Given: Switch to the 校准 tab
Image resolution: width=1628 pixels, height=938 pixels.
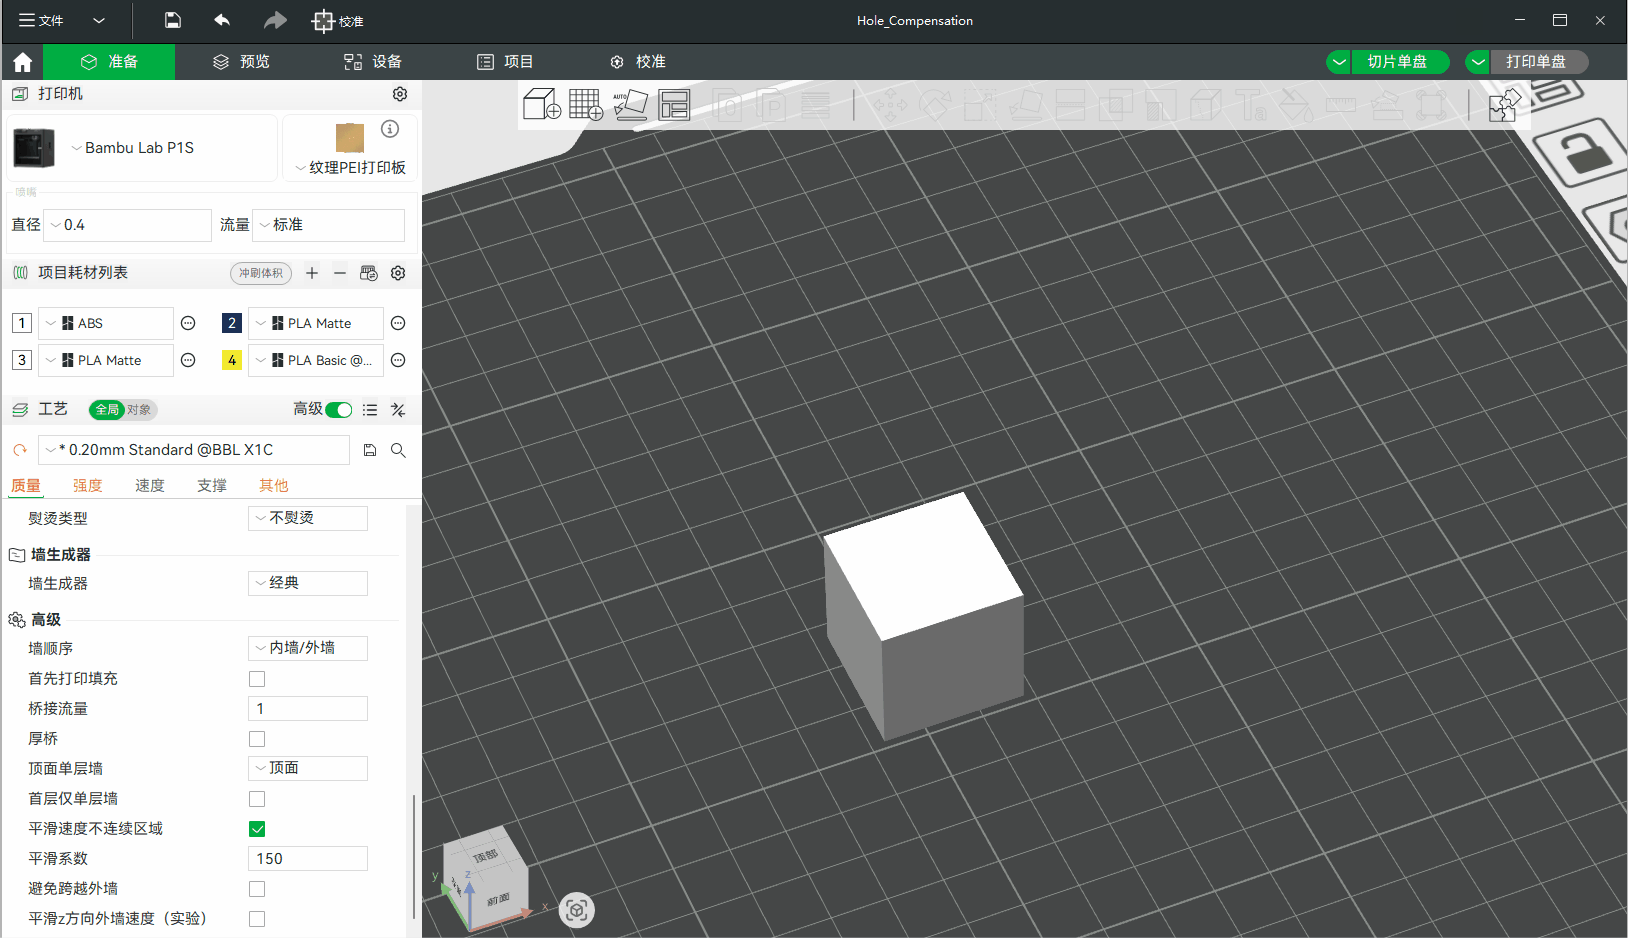Looking at the screenshot, I should [x=638, y=61].
